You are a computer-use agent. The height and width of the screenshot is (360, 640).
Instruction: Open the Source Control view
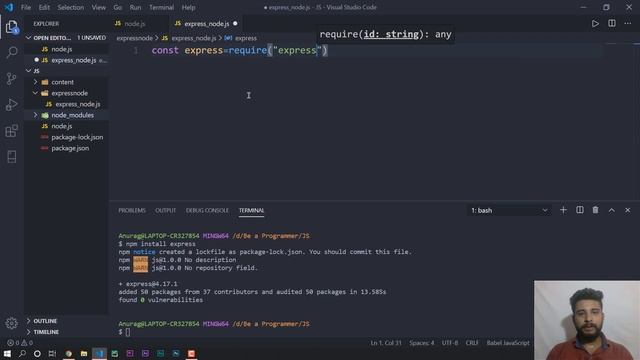tap(12, 78)
